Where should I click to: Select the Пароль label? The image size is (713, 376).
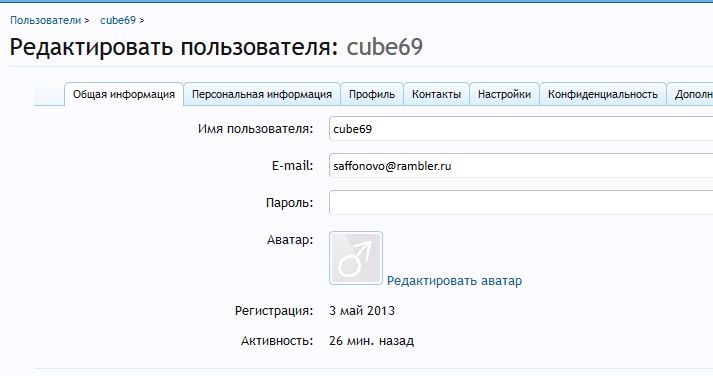(290, 202)
